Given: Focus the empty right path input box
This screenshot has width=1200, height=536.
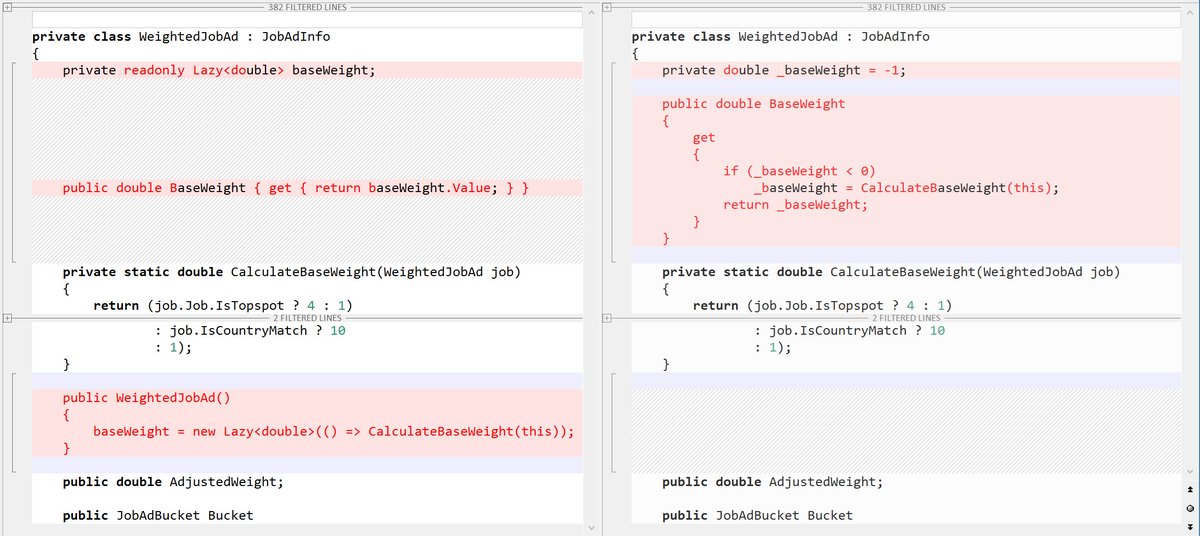Looking at the screenshot, I should point(907,20).
